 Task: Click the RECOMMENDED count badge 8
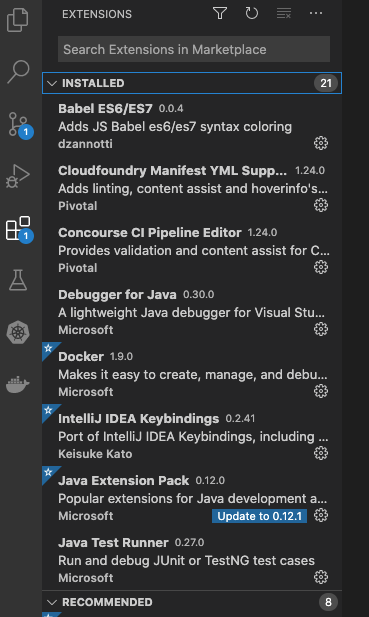[x=328, y=602]
